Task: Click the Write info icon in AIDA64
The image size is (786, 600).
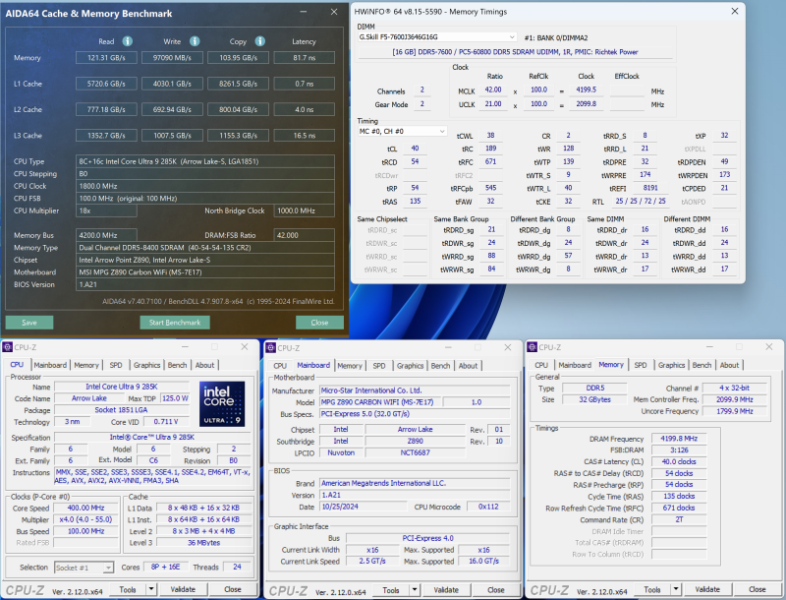Action: coord(194,41)
